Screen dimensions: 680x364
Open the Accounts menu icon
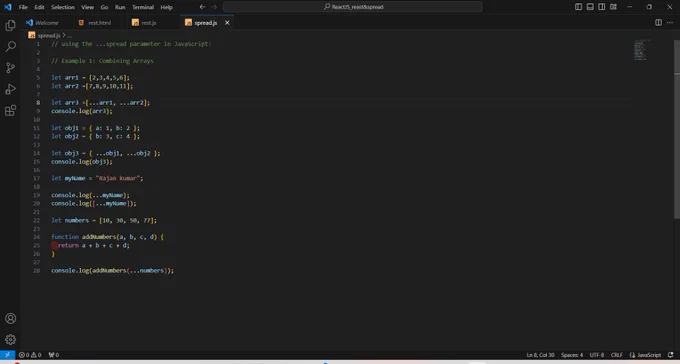10,318
